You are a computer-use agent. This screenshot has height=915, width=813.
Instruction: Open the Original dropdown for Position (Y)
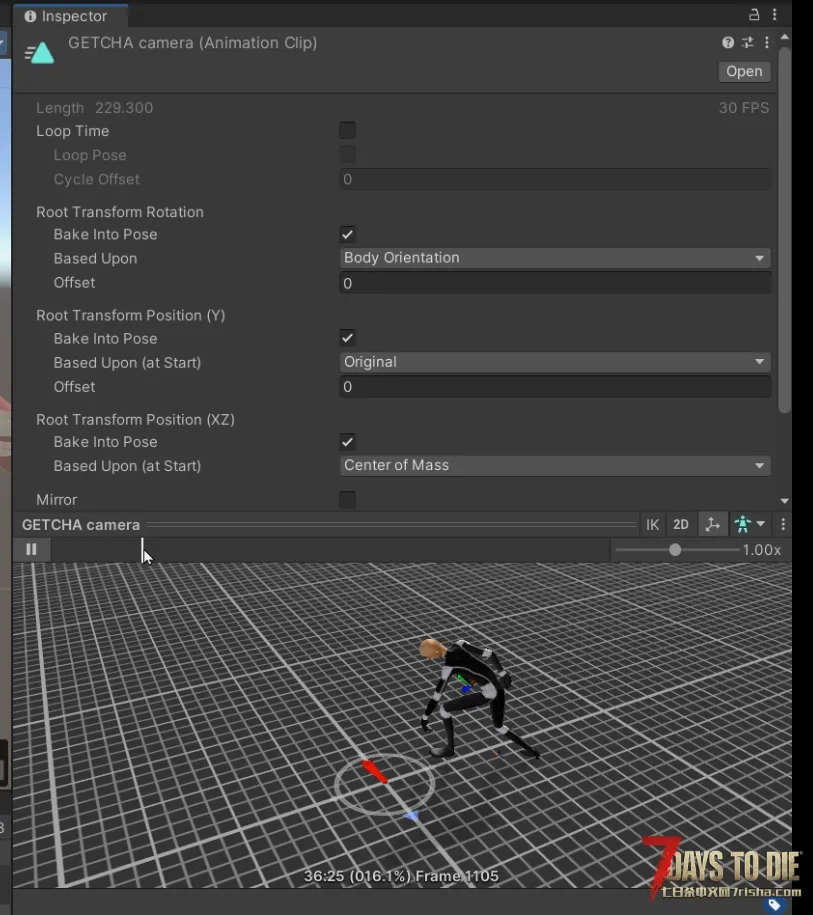tap(554, 362)
